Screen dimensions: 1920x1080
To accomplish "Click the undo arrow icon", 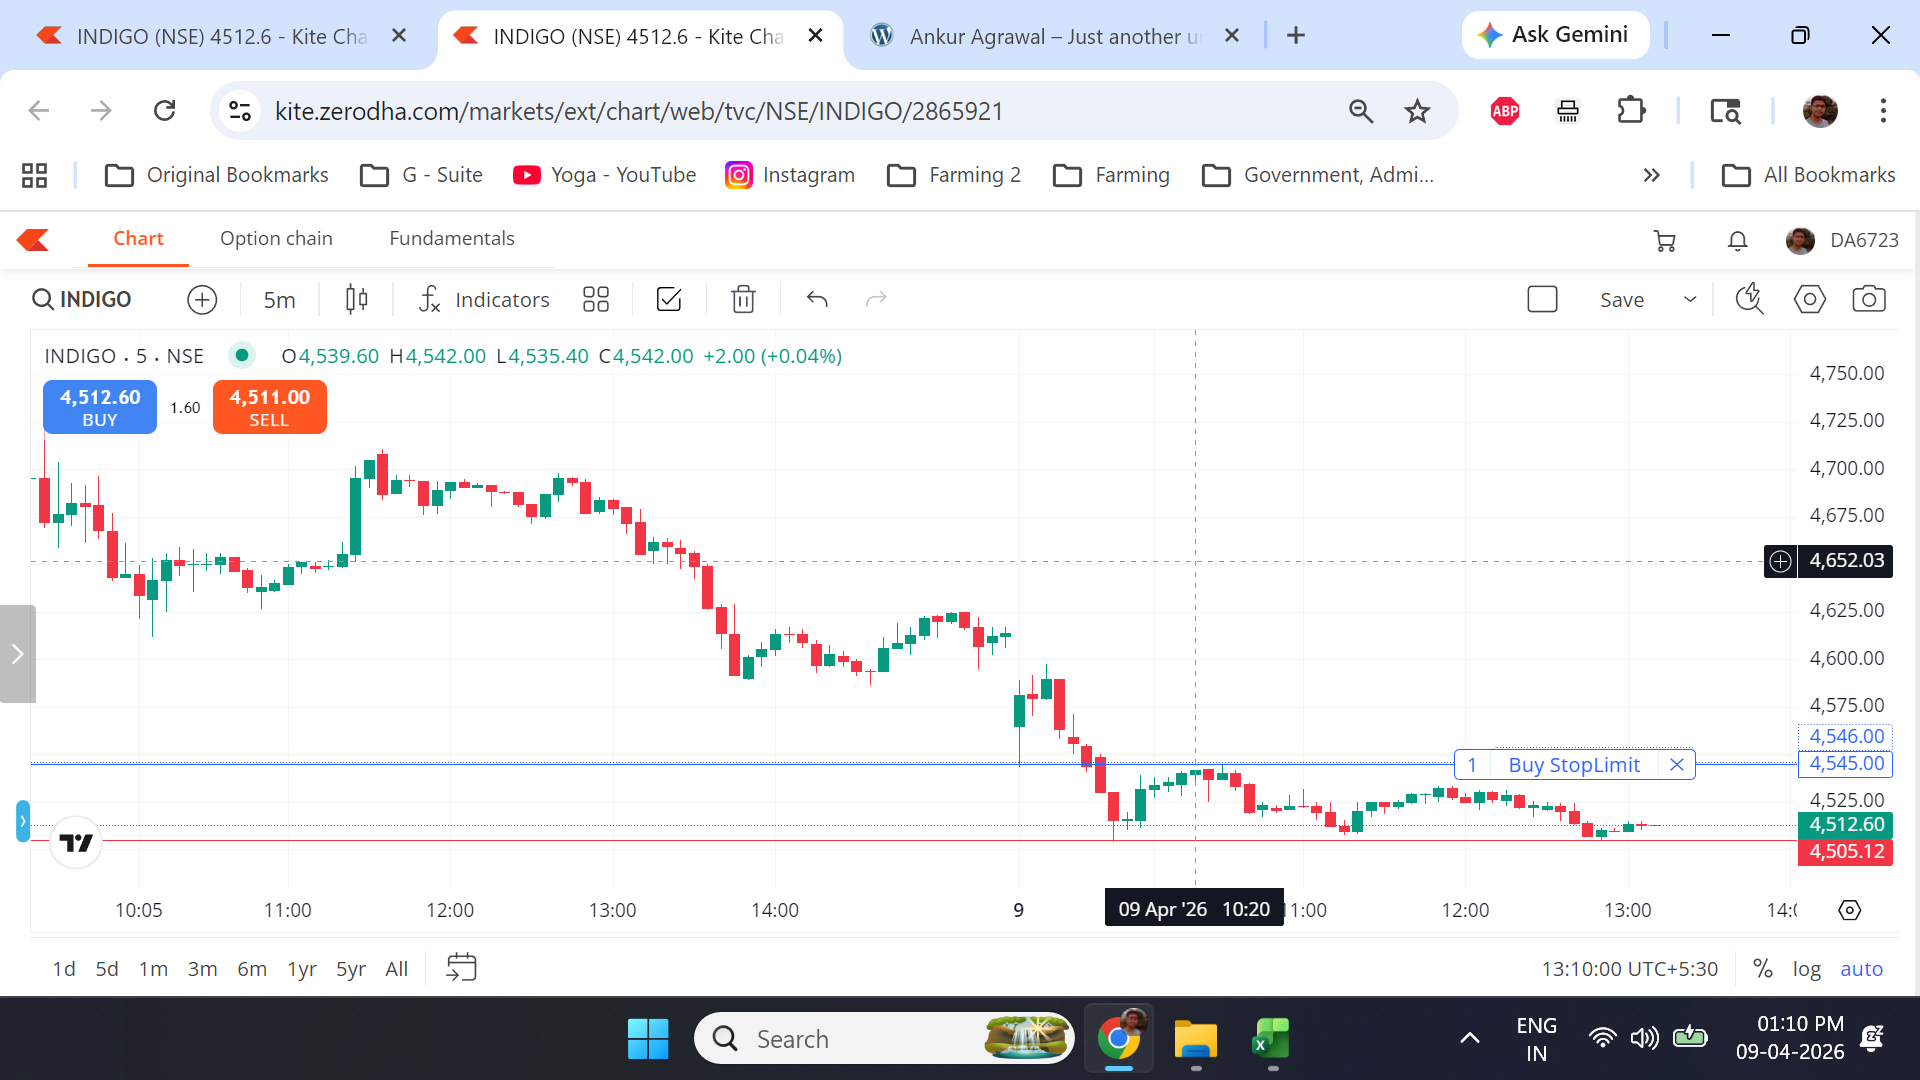I will pos(817,299).
